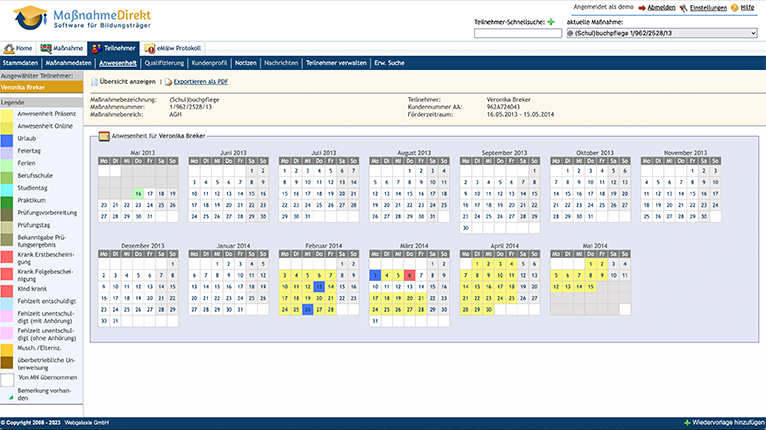Open the Einstellungen link
Image resolution: width=766 pixels, height=430 pixels.
708,8
